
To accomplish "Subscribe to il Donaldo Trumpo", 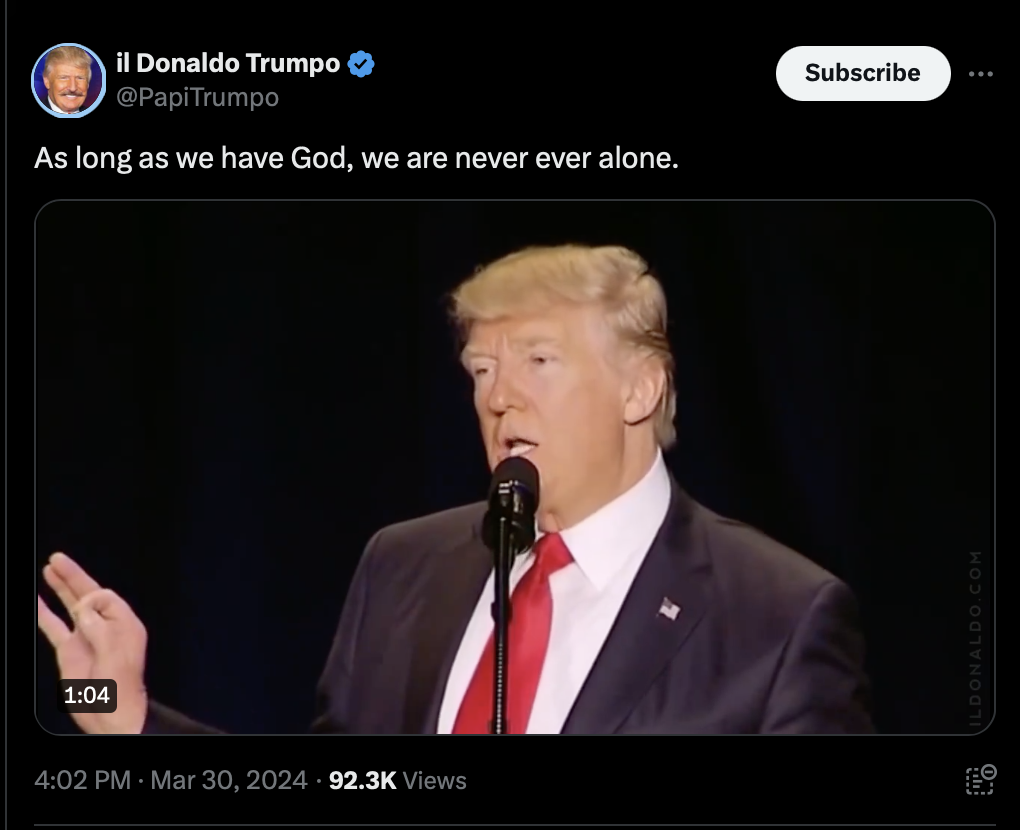I will coord(863,73).
